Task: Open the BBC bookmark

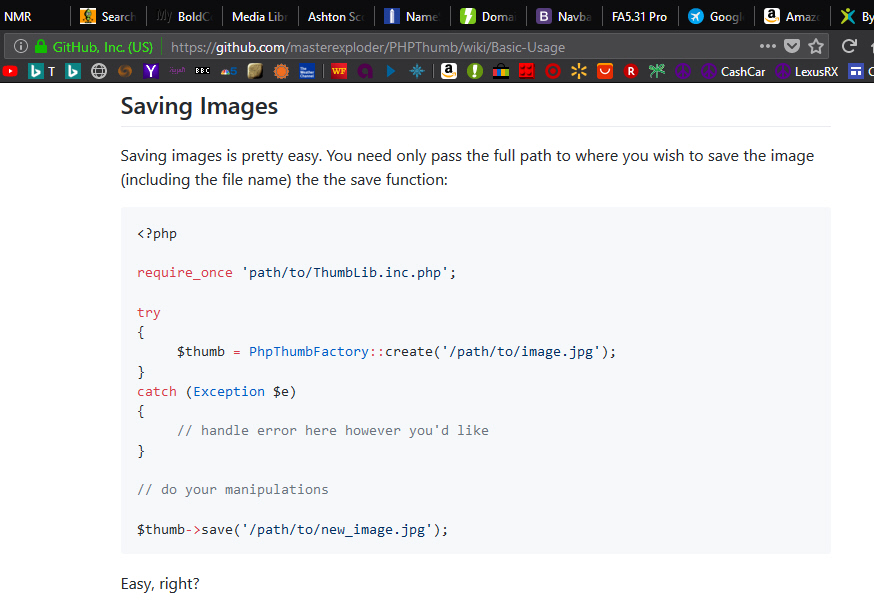Action: 203,71
